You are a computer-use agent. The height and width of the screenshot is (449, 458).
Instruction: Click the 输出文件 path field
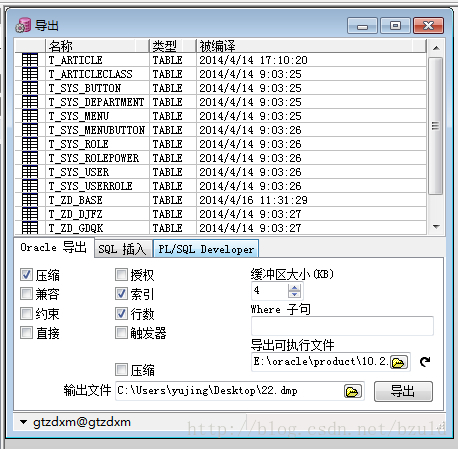click(x=229, y=391)
